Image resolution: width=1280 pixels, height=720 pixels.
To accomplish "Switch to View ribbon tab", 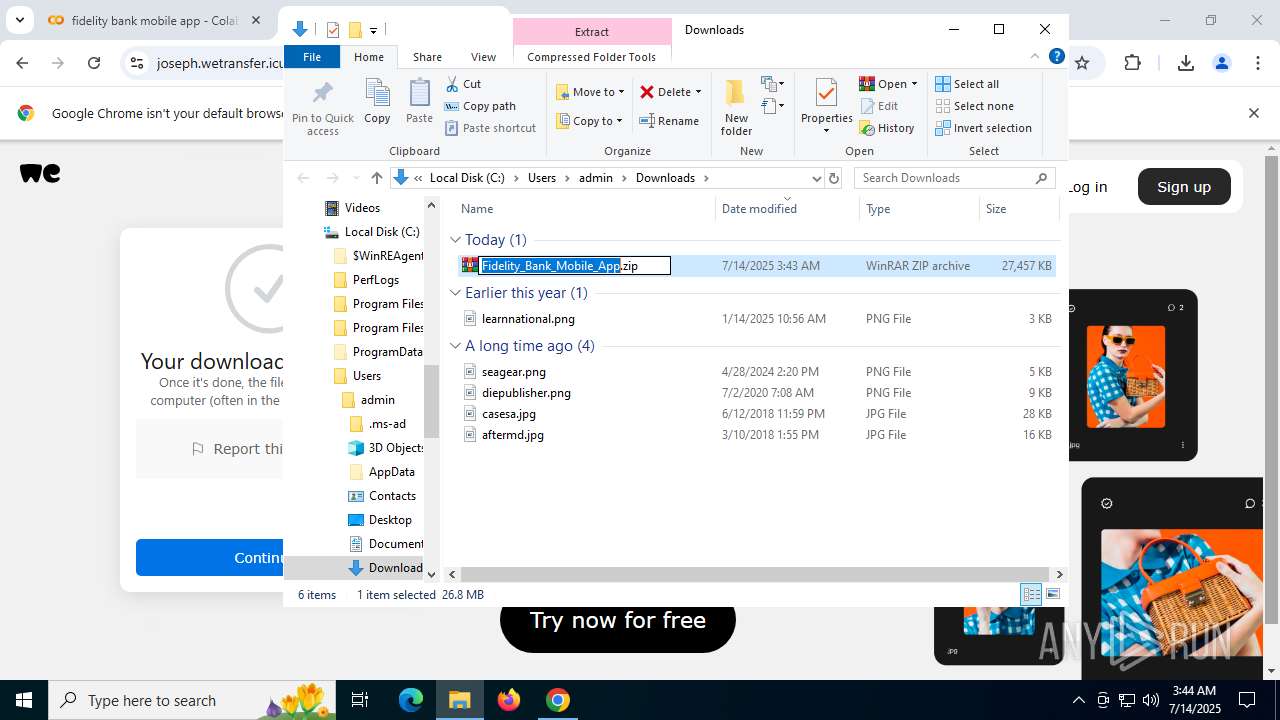I will click(483, 57).
